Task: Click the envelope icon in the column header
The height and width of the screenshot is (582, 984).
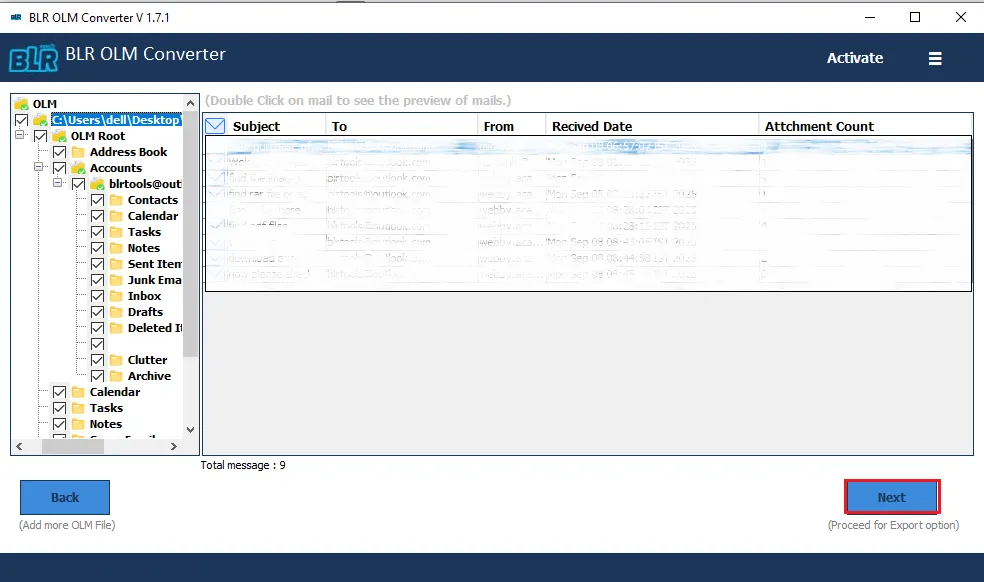Action: (215, 126)
